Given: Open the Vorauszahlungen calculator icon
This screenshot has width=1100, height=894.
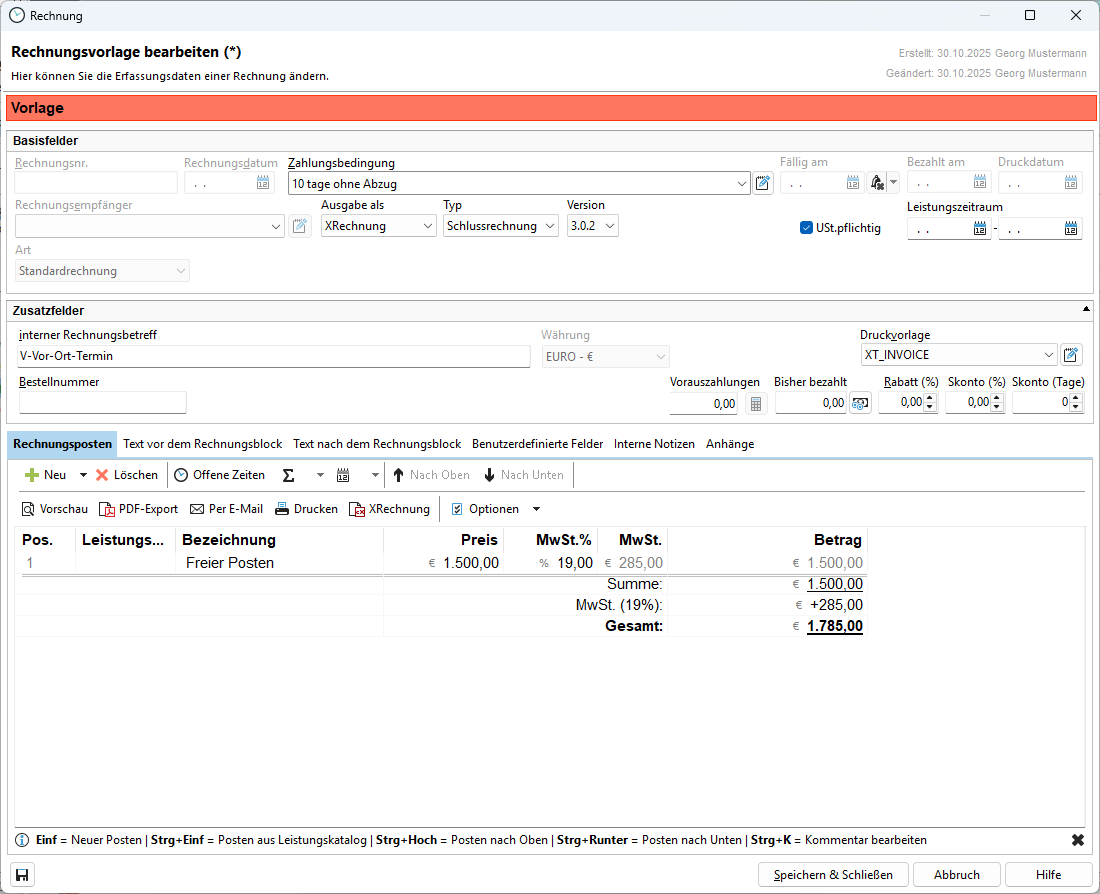Looking at the screenshot, I should (756, 403).
